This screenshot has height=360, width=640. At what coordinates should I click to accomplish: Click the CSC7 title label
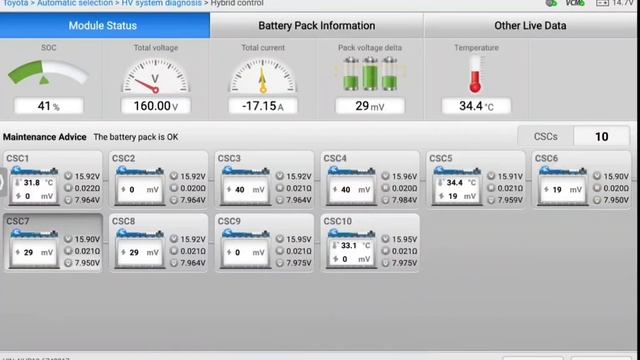tap(18, 221)
